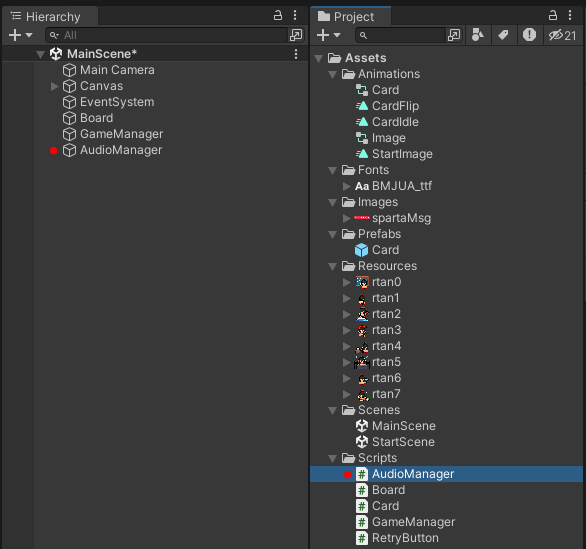Select the rtan2 sprite asset
This screenshot has height=549, width=586.
(378, 314)
